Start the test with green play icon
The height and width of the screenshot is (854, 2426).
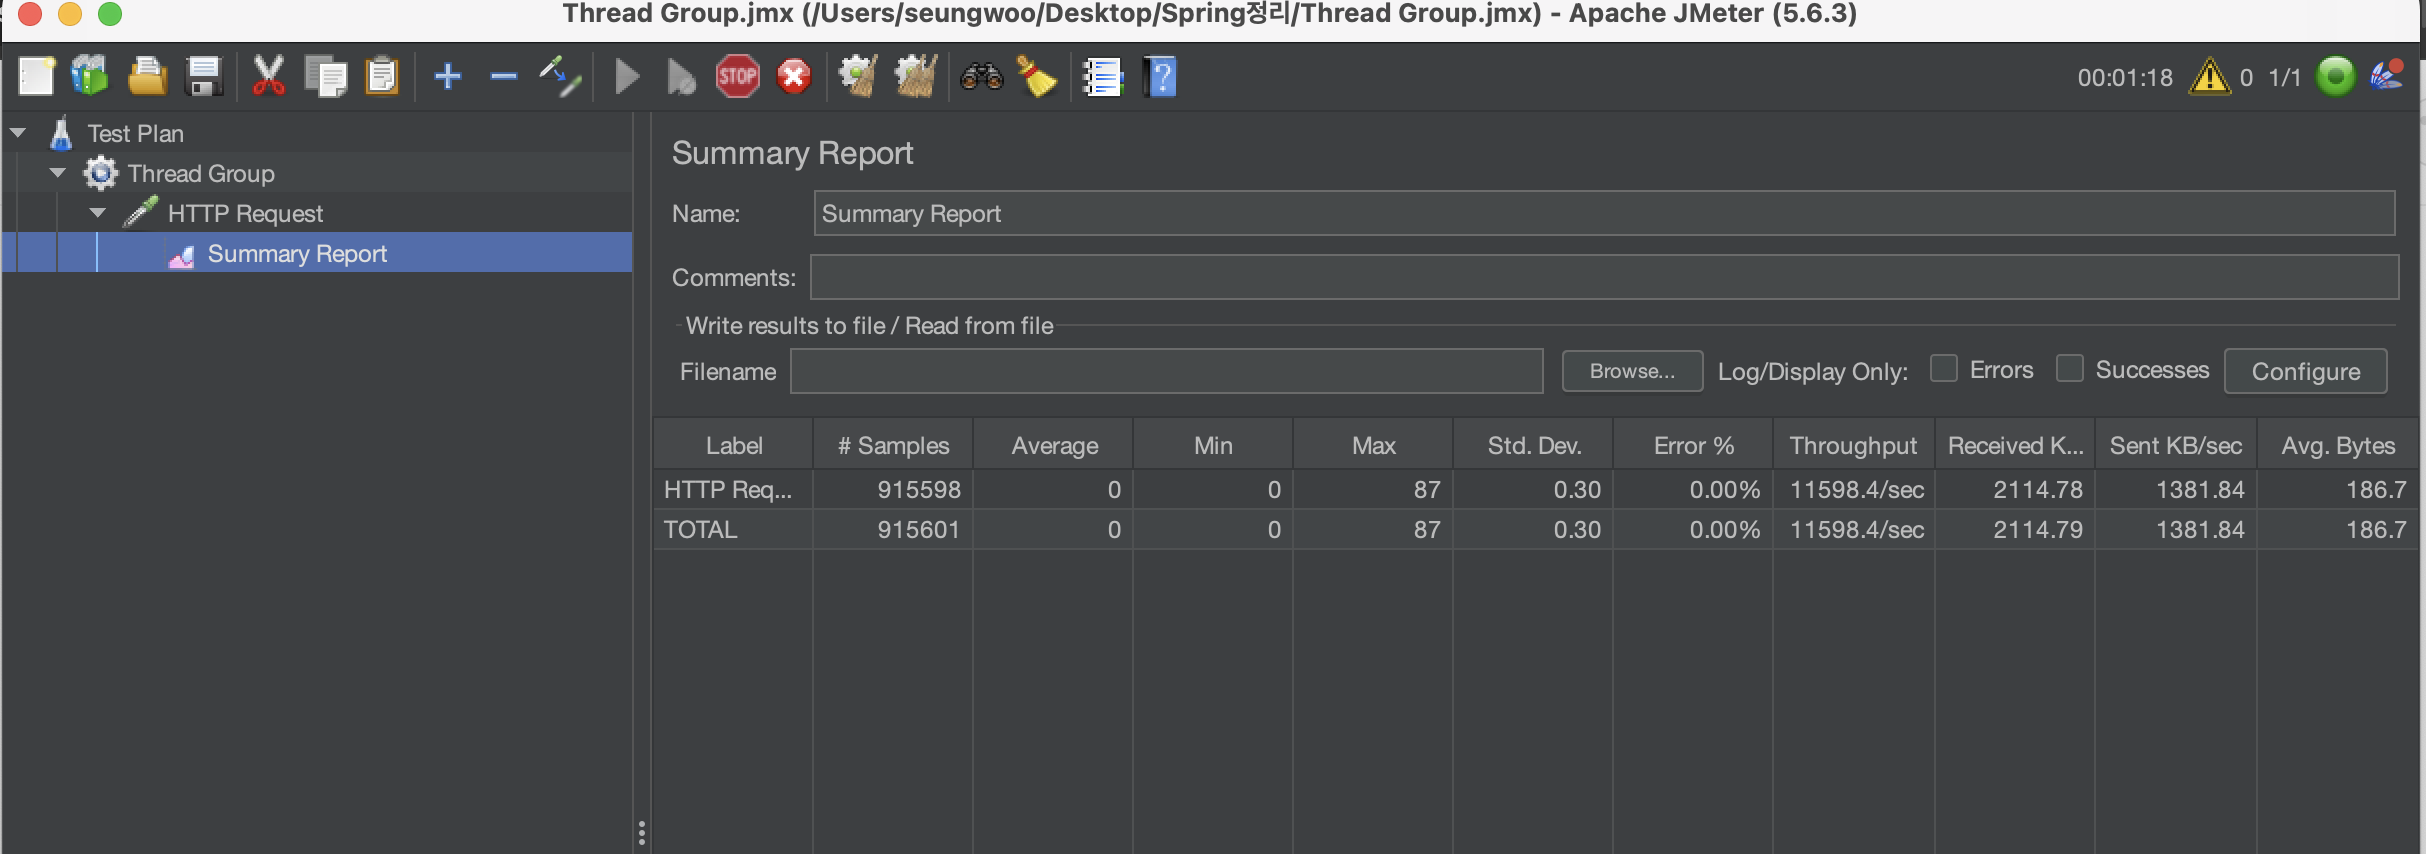point(627,76)
